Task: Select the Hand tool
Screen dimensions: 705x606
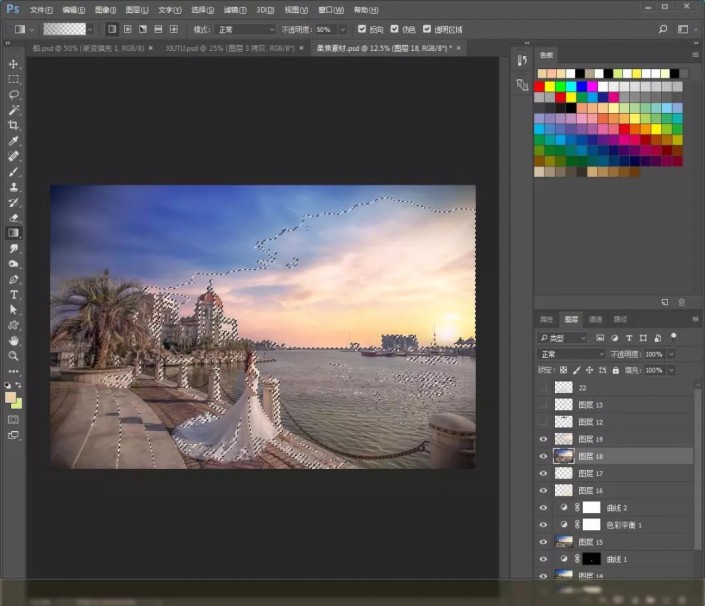Action: pyautogui.click(x=13, y=341)
